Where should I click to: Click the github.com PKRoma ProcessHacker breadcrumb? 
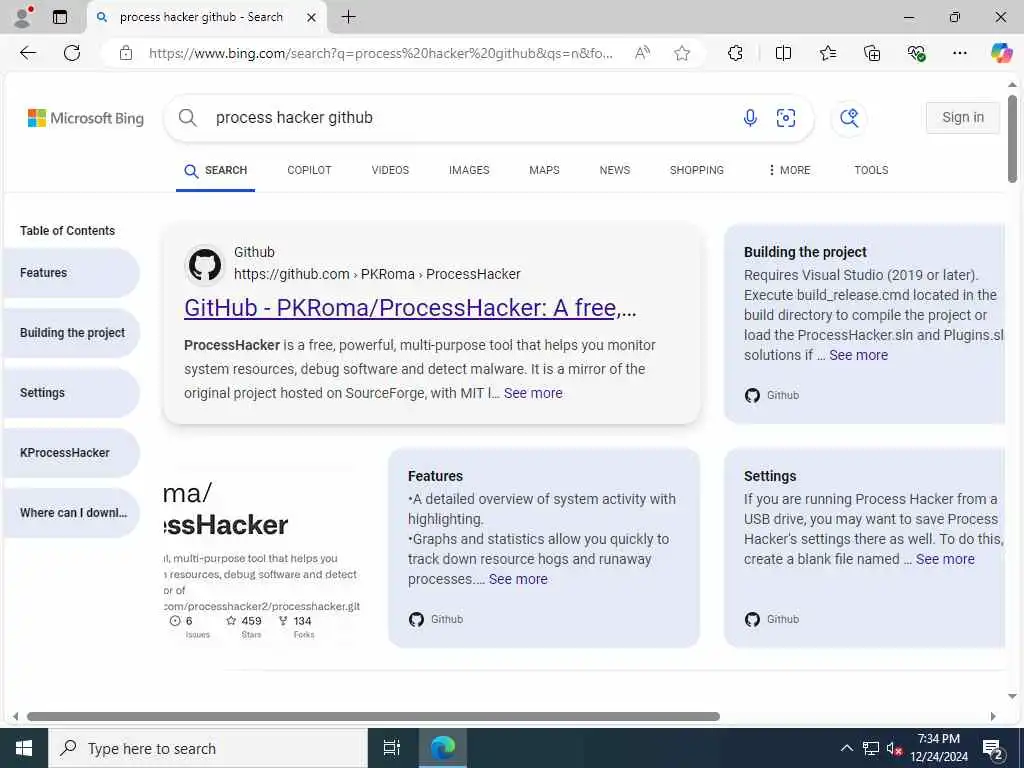pos(377,274)
